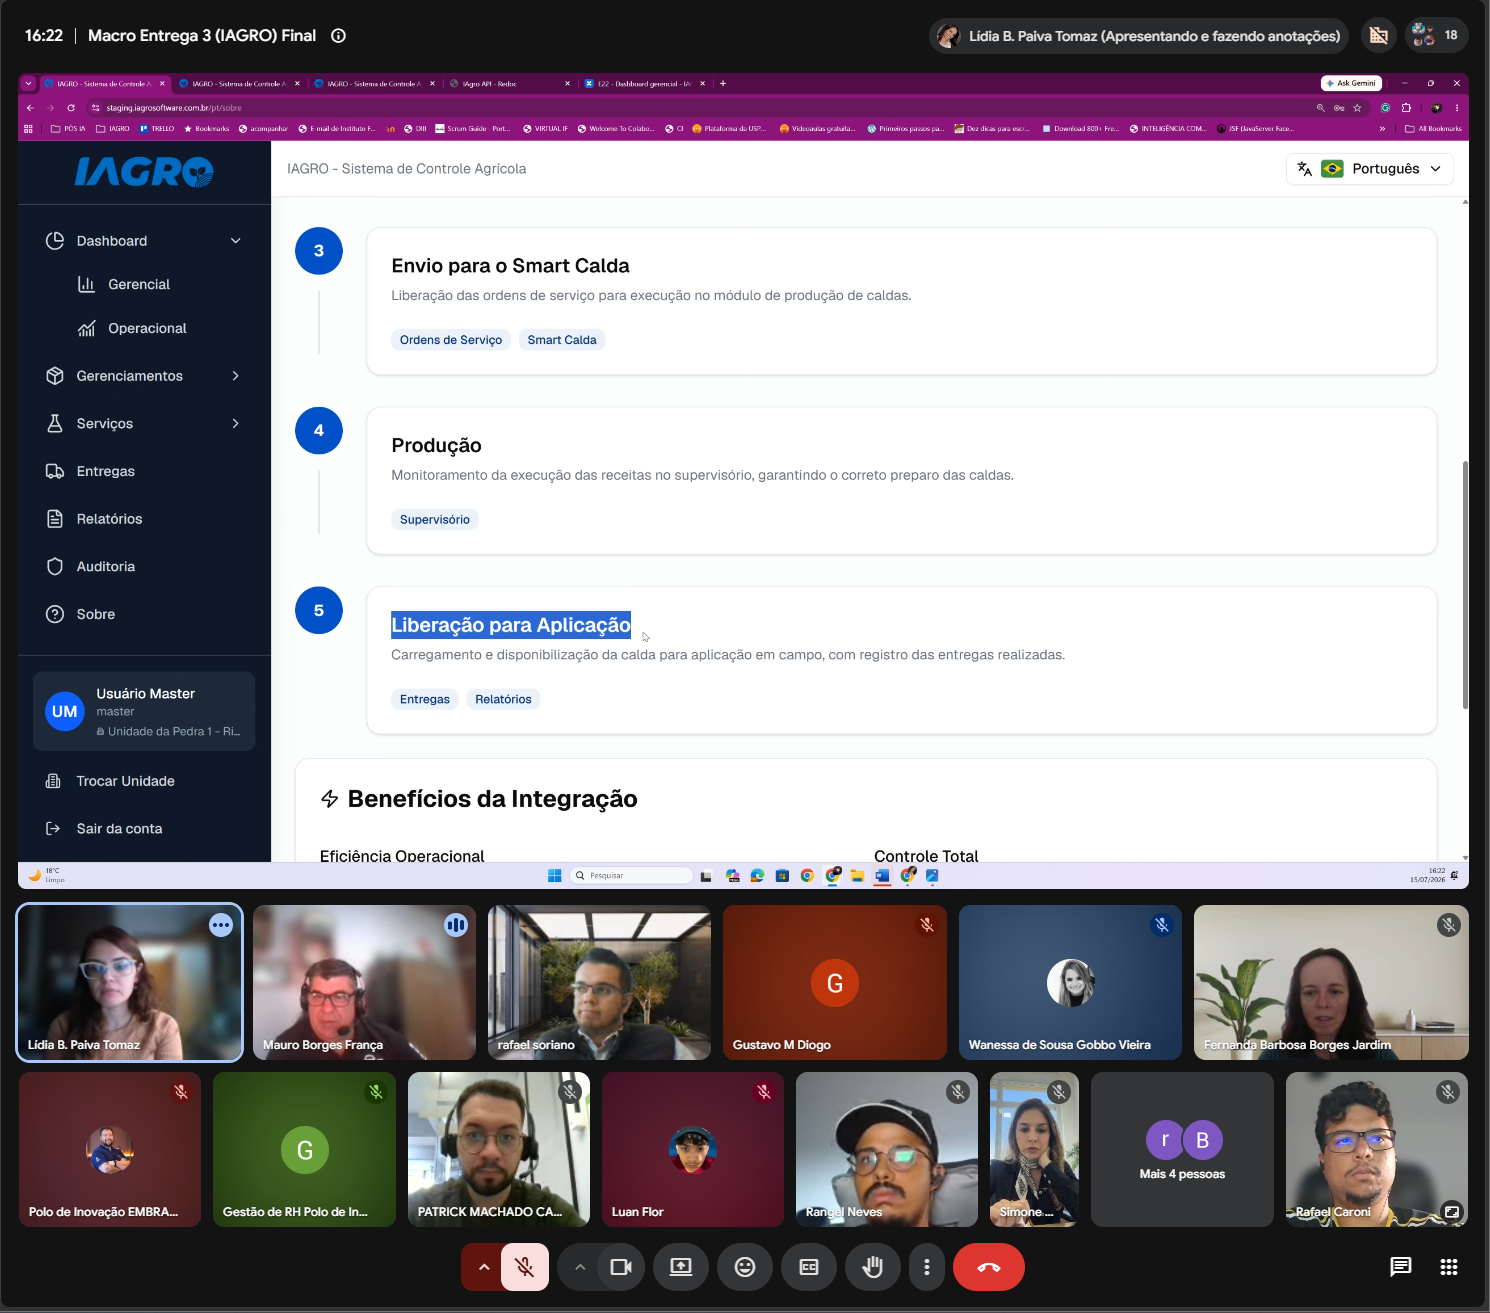1490x1313 pixels.
Task: Raise your hand in the meeting
Action: coord(873,1267)
